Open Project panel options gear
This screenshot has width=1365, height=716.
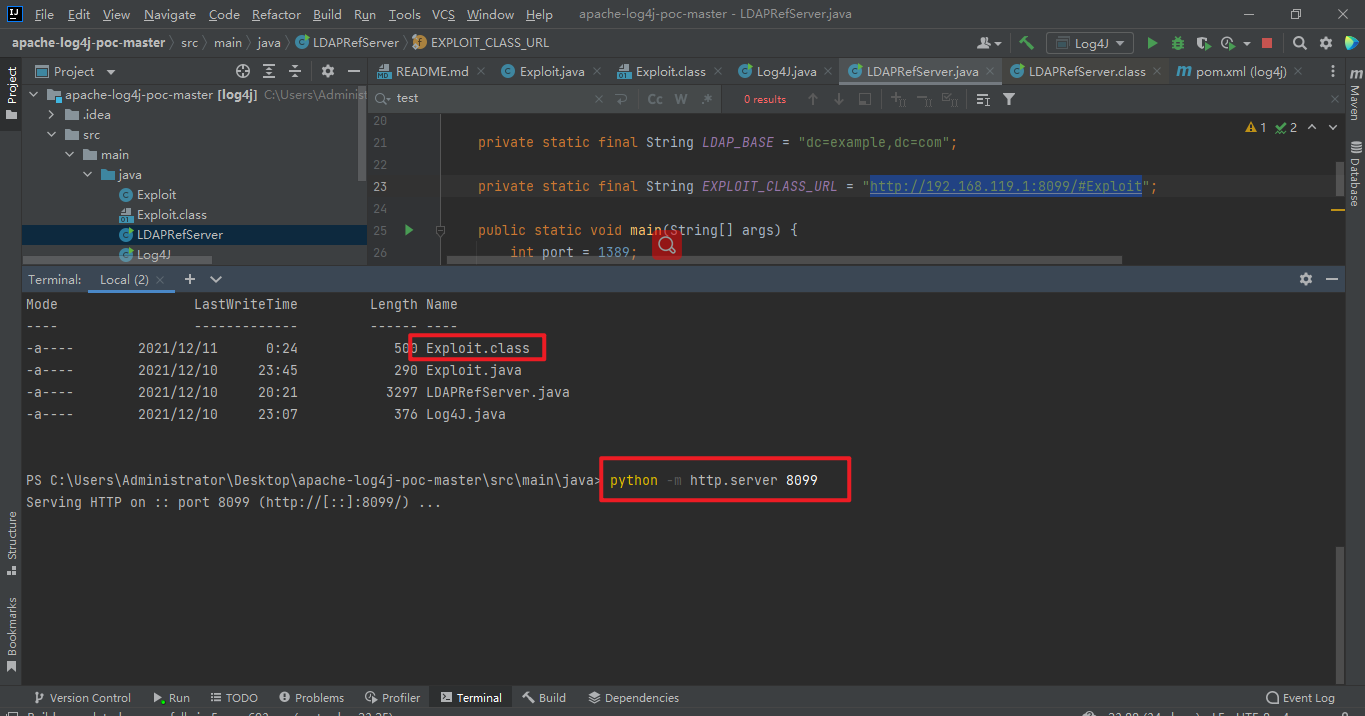pos(327,71)
